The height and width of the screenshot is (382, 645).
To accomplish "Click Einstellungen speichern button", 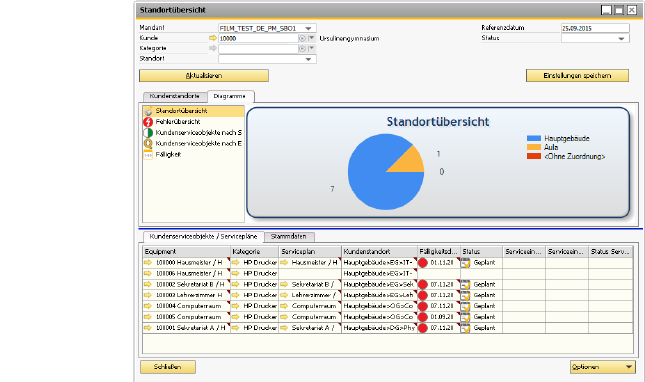I will 577,76.
